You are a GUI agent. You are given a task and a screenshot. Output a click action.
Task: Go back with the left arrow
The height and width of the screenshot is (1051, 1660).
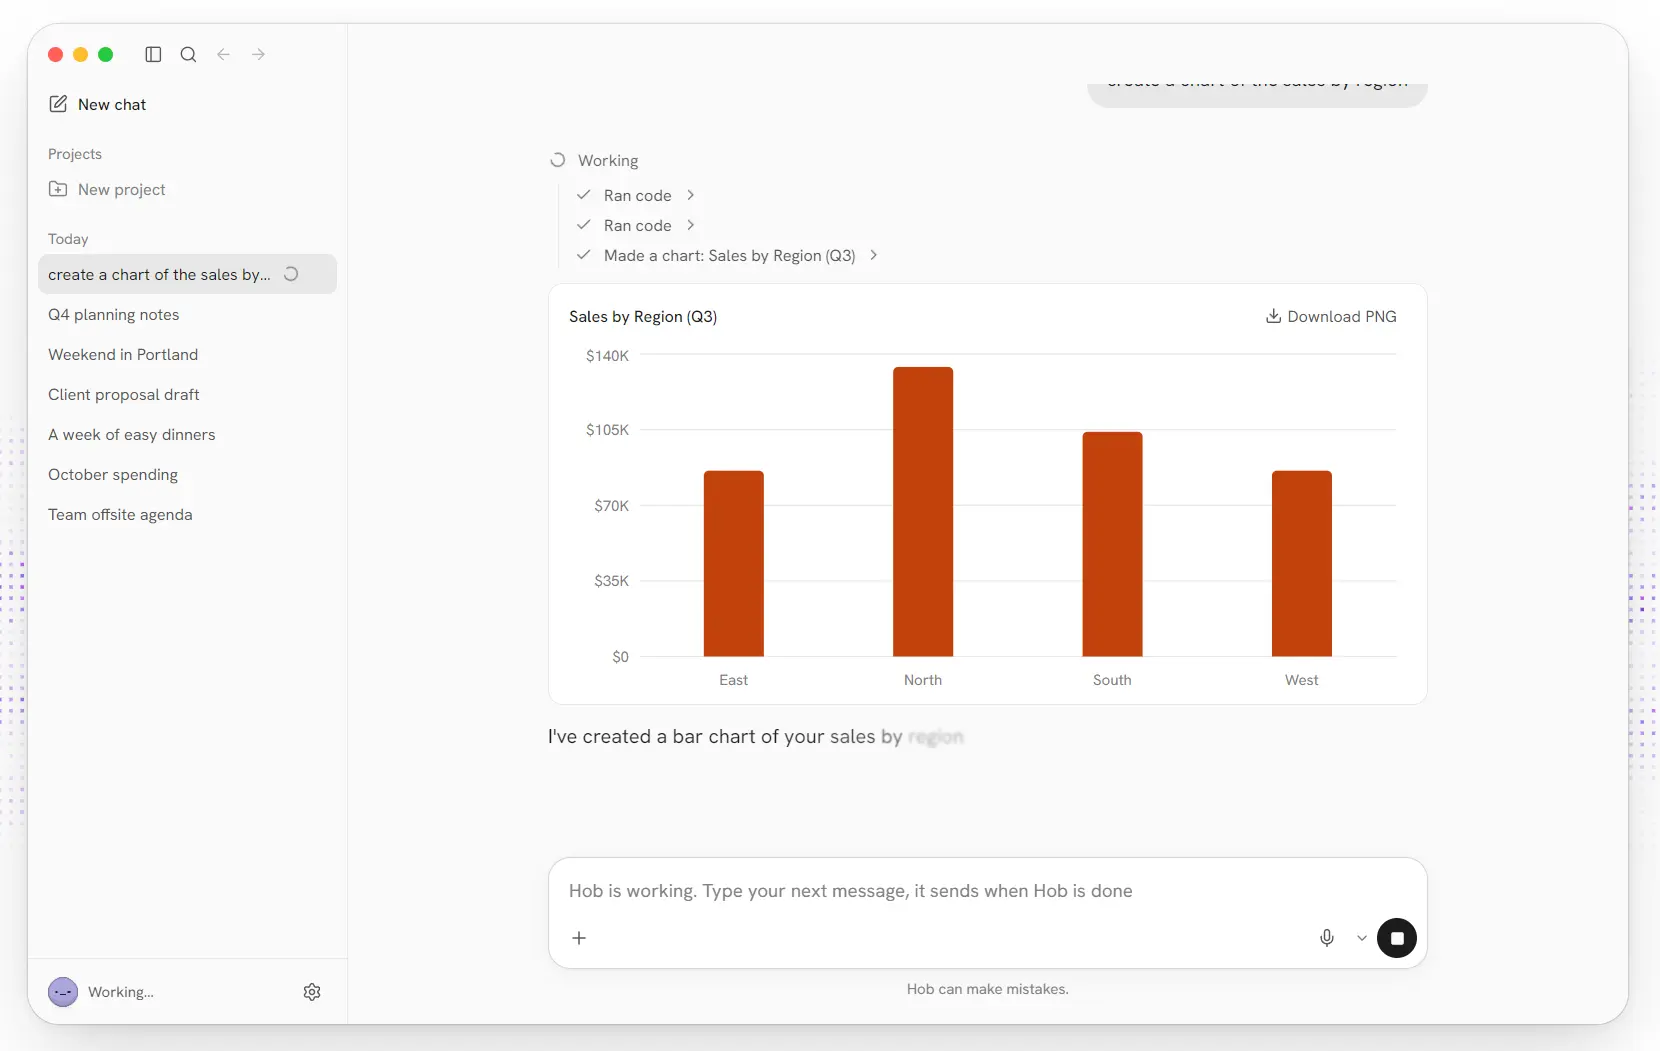(223, 54)
